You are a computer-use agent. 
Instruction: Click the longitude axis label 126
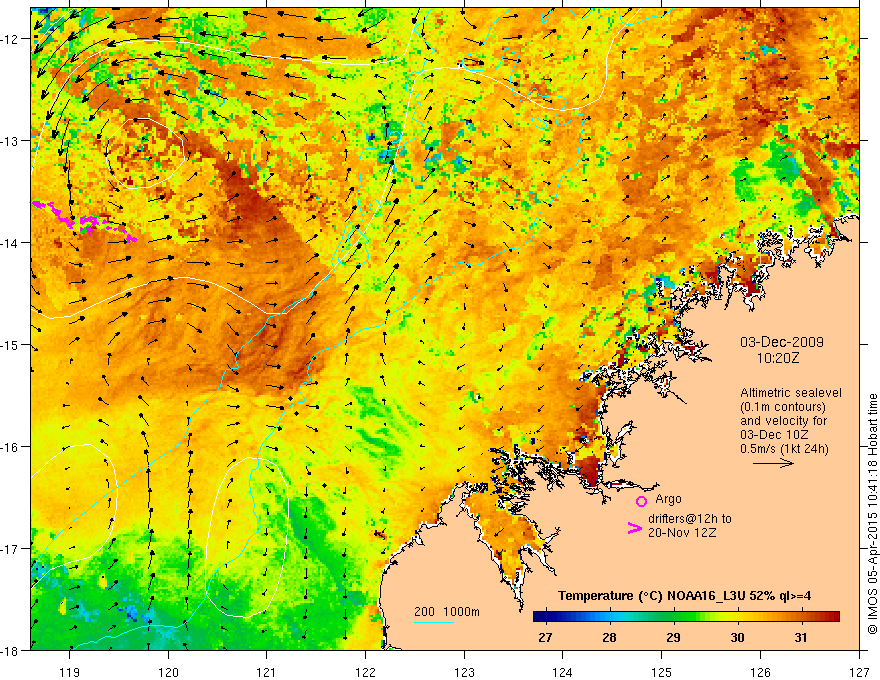(x=760, y=672)
